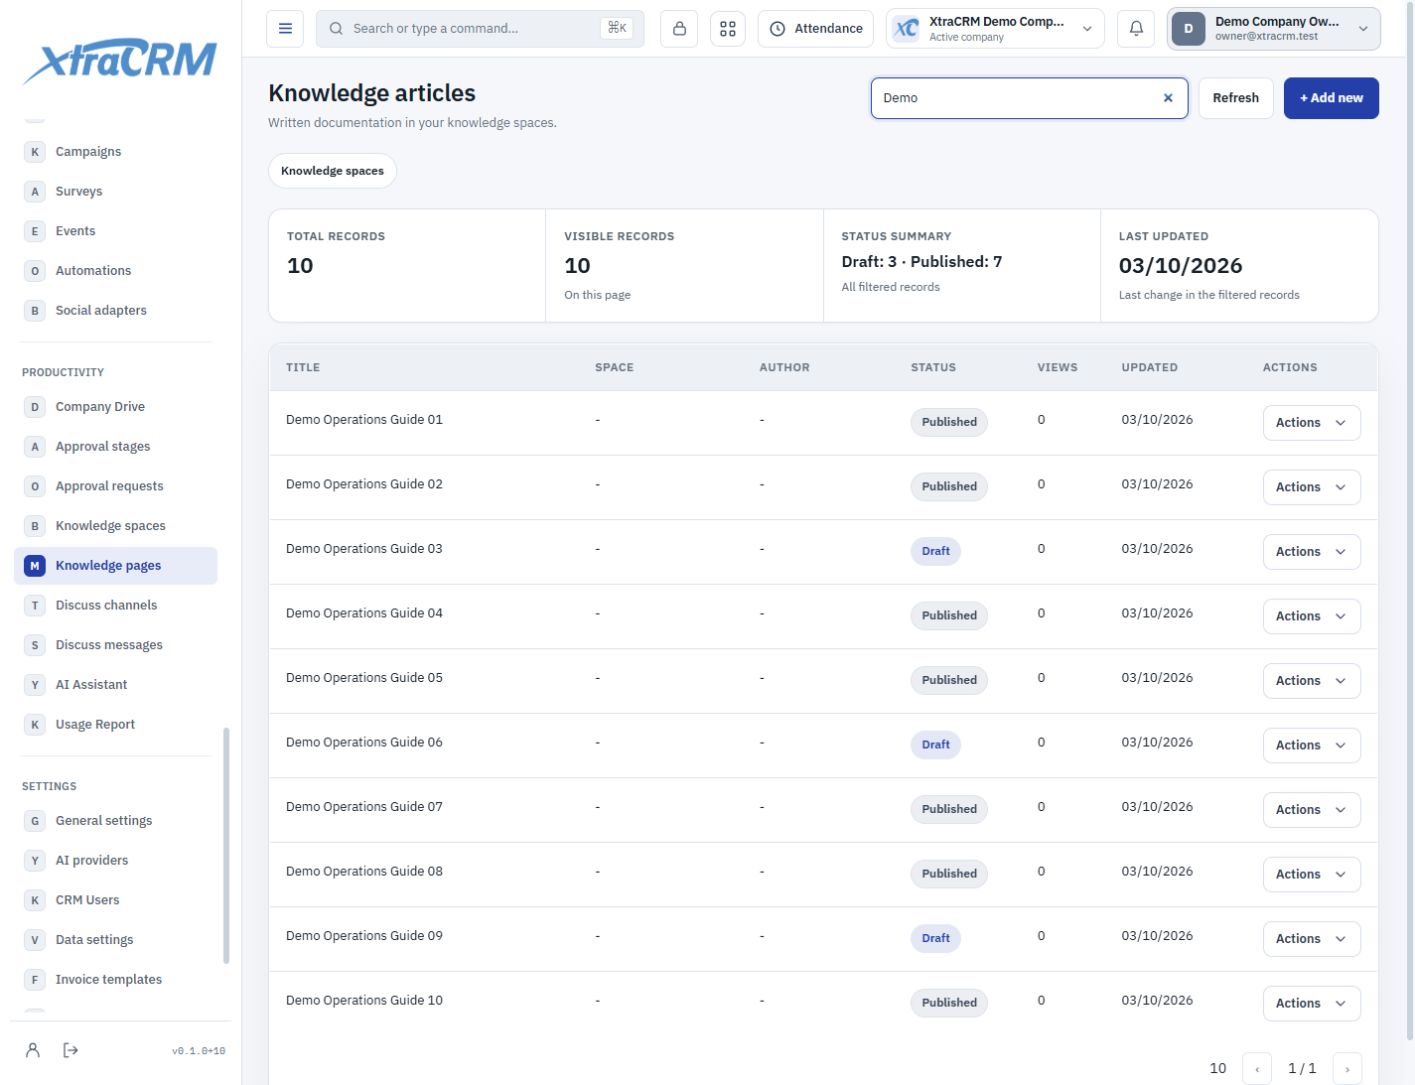1415x1085 pixels.
Task: Expand the XtraCRM Demo Company switcher
Action: coord(995,29)
